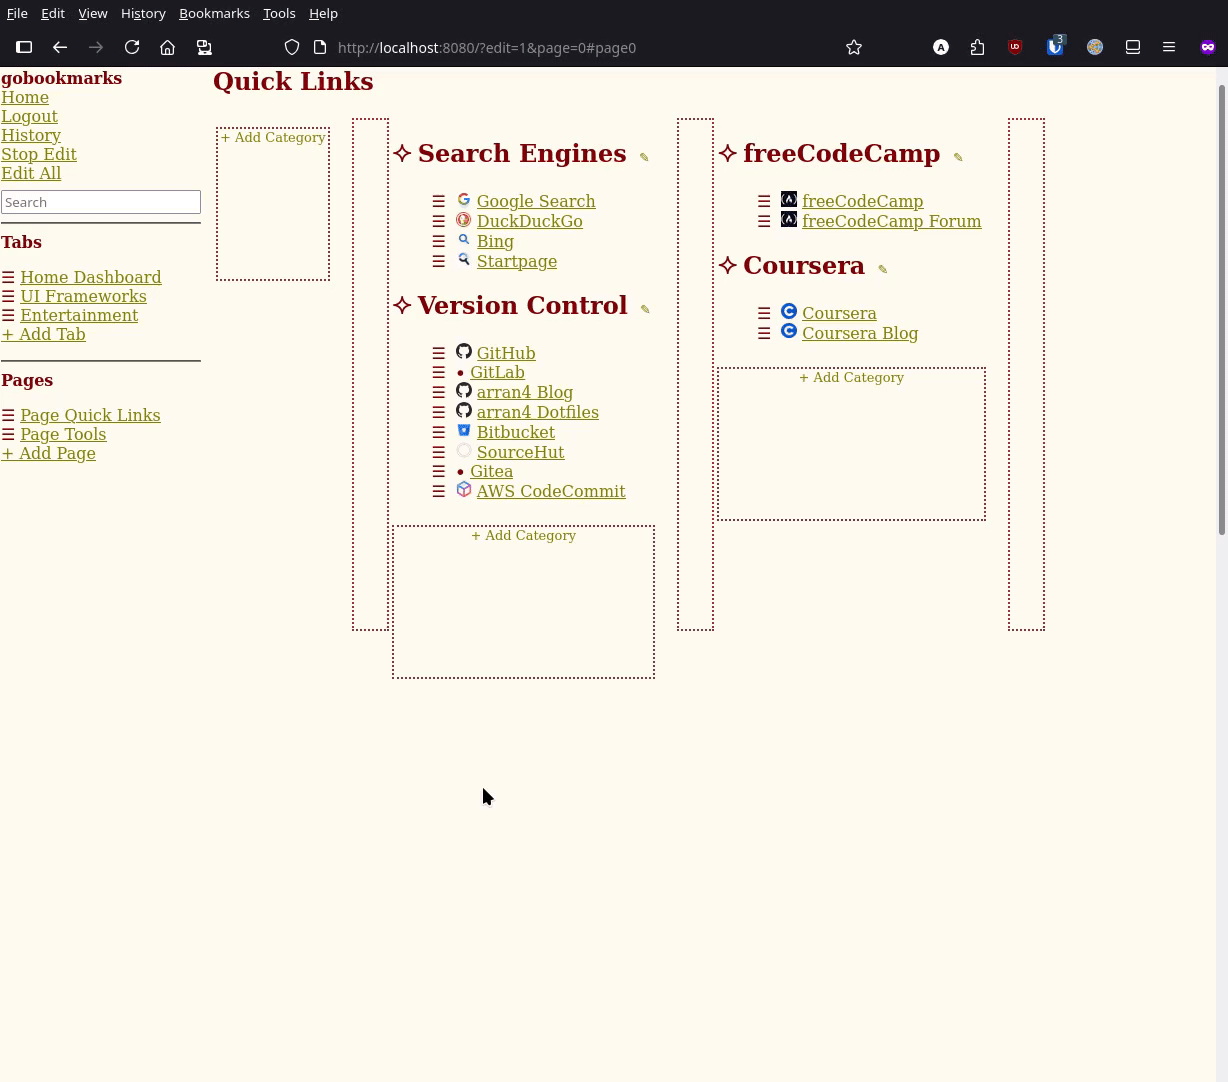Open the Bookmarks menu
This screenshot has height=1082, width=1228.
pyautogui.click(x=214, y=13)
